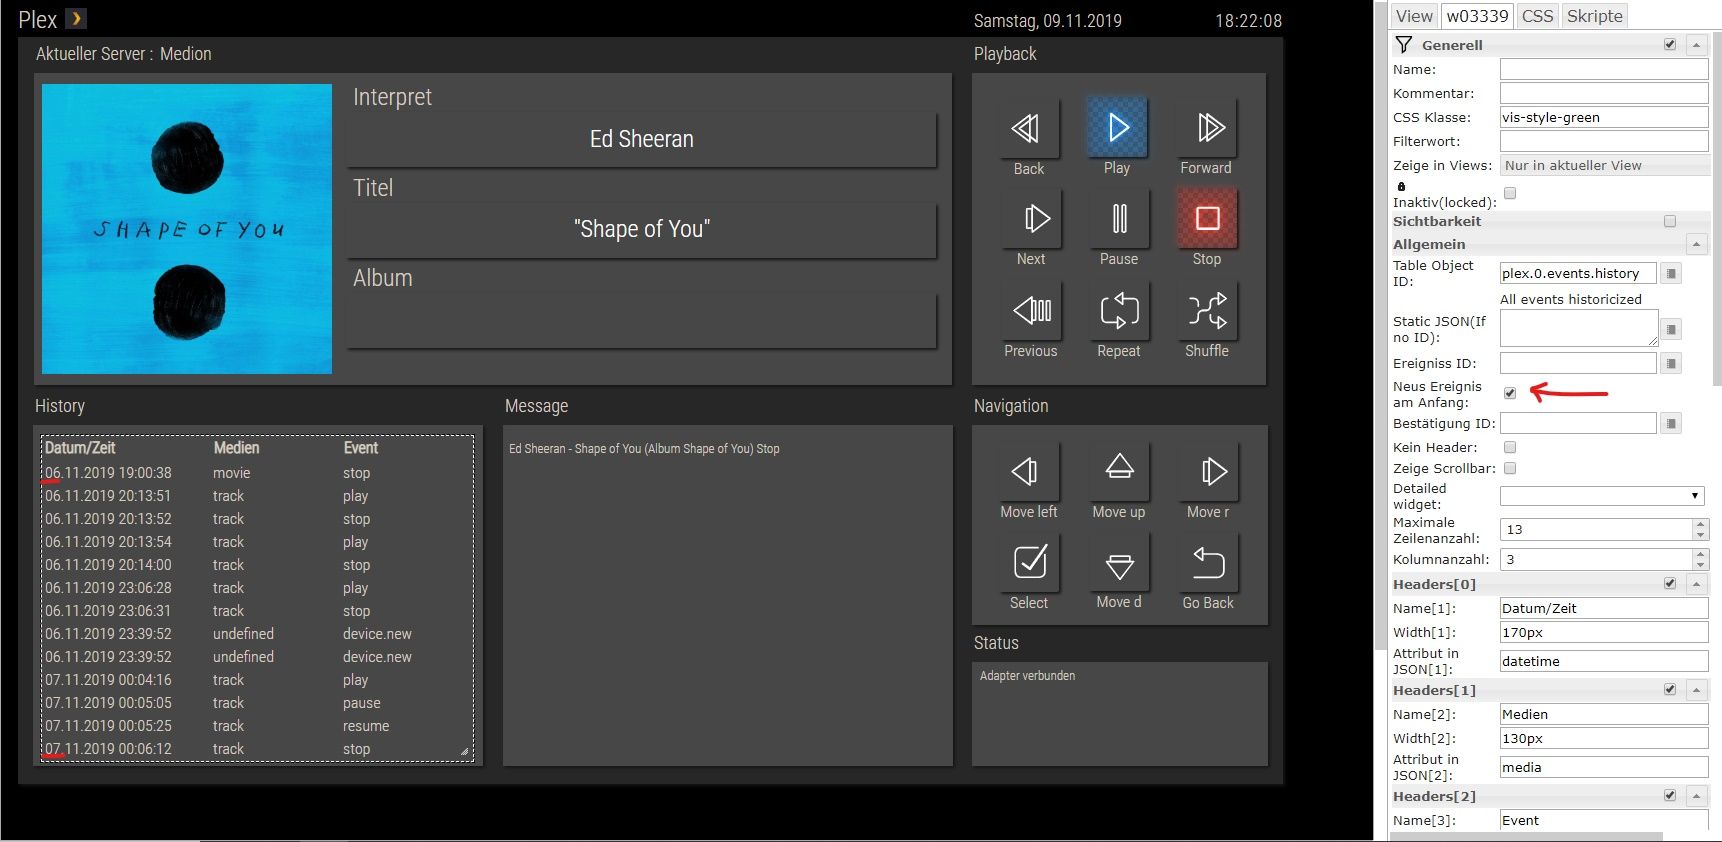Image resolution: width=1722 pixels, height=842 pixels.
Task: Click the Filterwort input field
Action: point(1604,141)
